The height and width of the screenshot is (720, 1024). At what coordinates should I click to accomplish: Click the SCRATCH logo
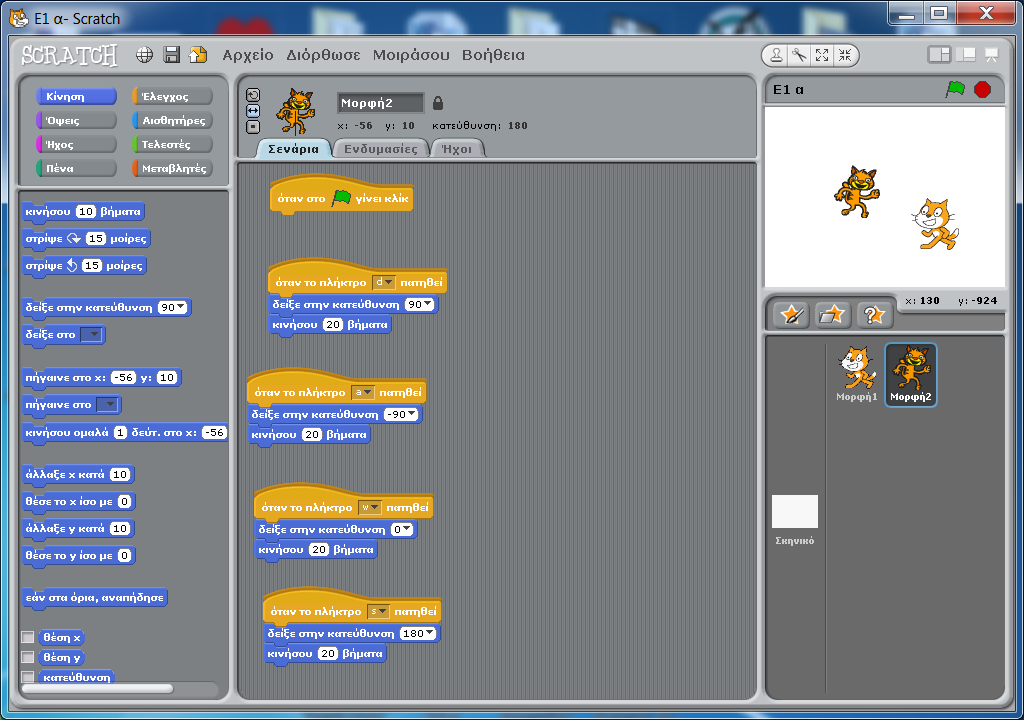(69, 56)
